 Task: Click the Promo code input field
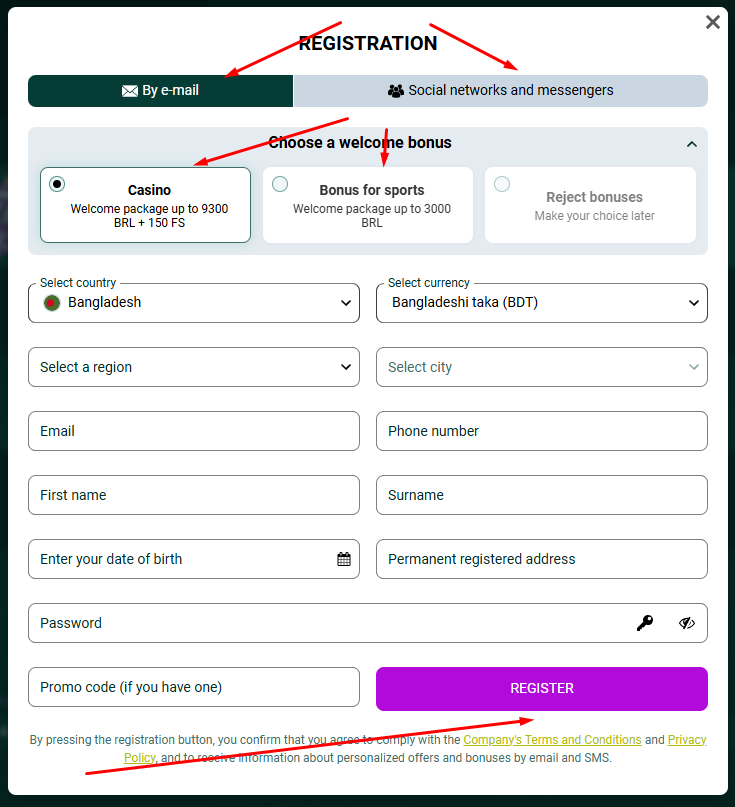click(x=194, y=687)
